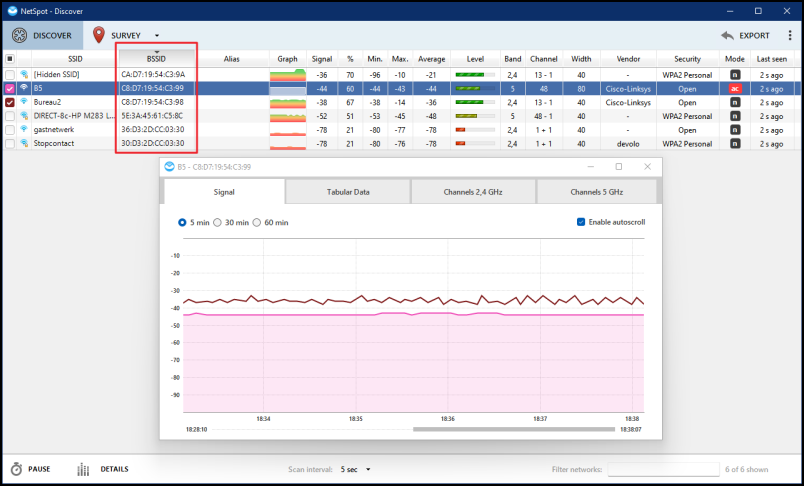Check the box for Stopcontact network
This screenshot has height=486, width=804.
[x=10, y=144]
